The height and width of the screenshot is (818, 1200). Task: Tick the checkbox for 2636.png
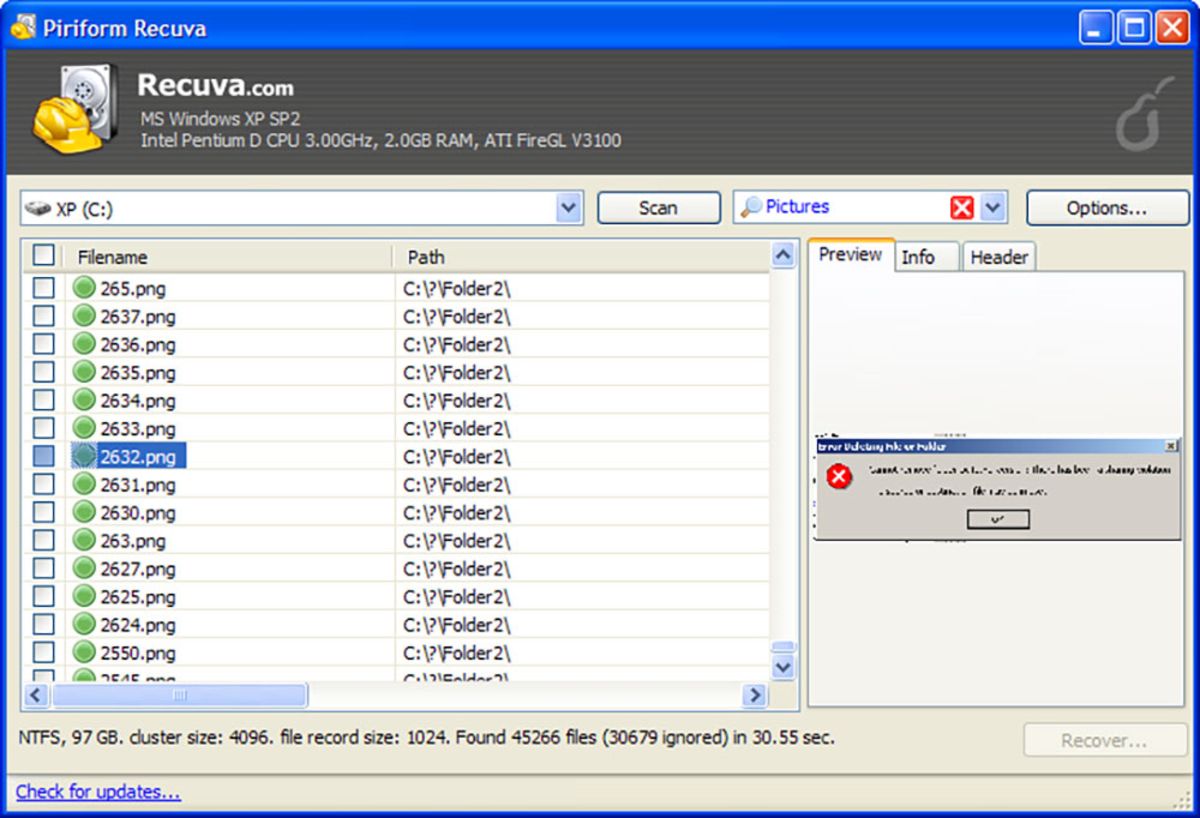click(x=43, y=344)
